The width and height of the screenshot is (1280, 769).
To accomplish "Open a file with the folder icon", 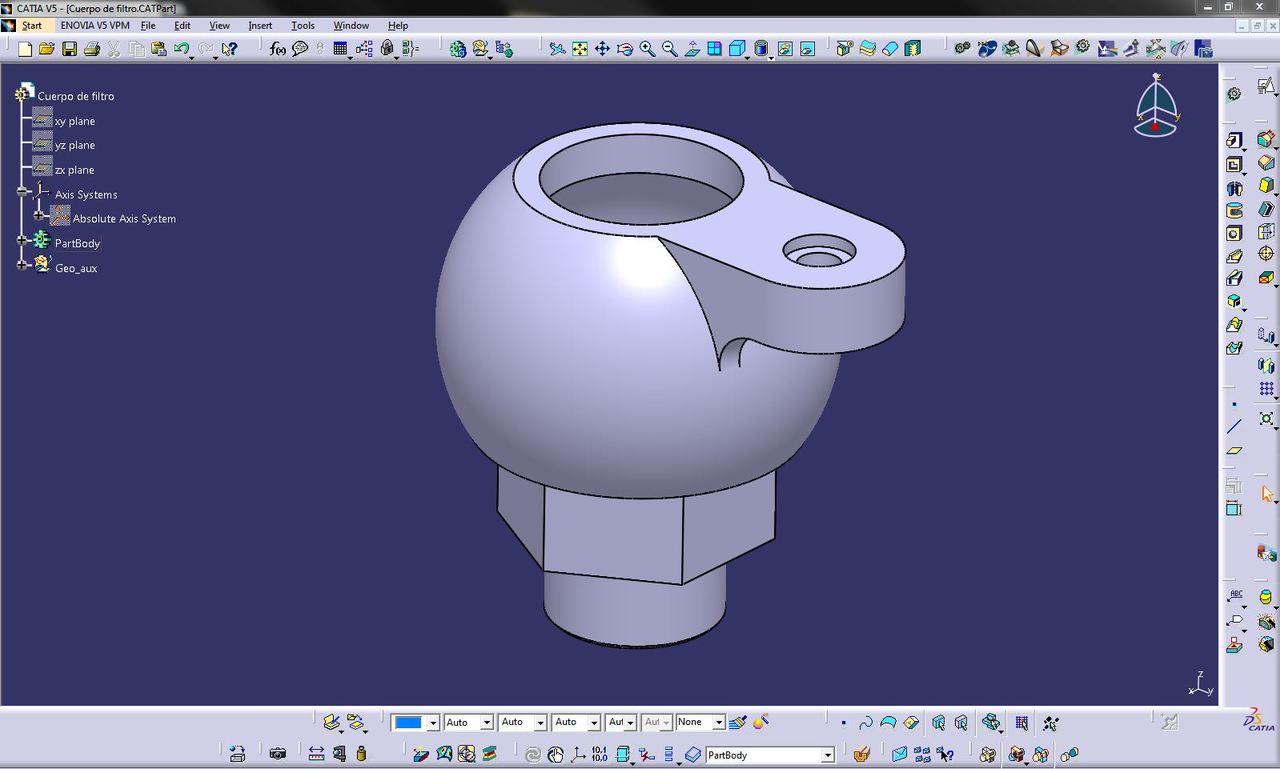I will (x=47, y=48).
